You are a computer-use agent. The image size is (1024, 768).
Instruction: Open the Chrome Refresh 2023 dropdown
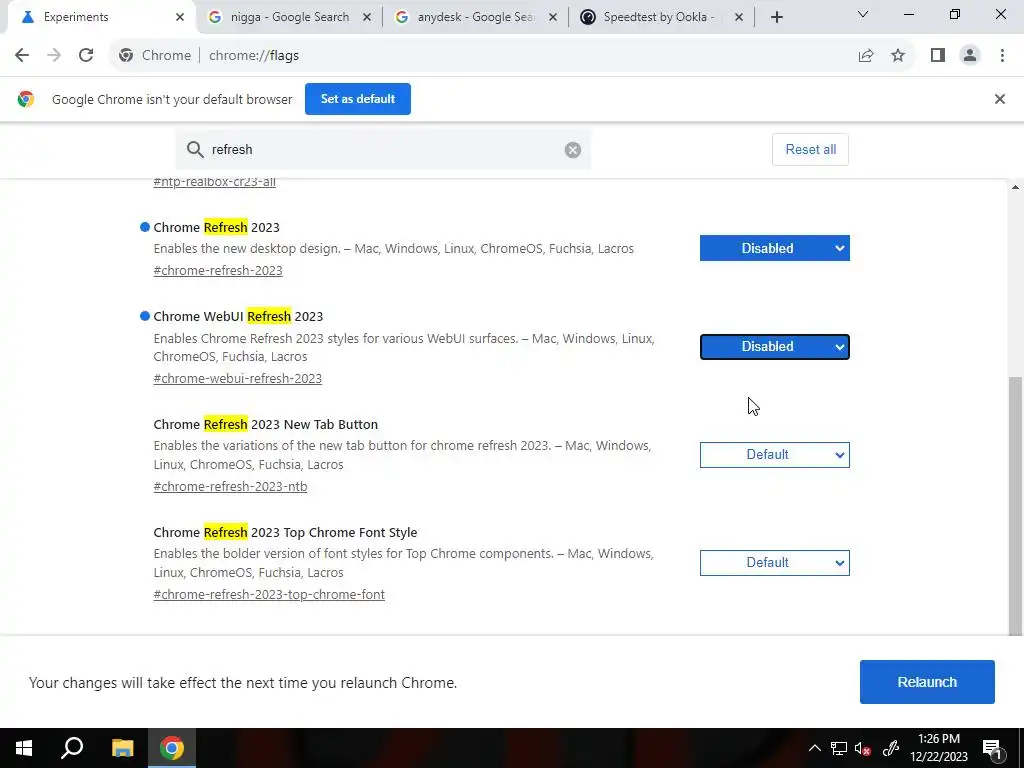click(x=775, y=248)
